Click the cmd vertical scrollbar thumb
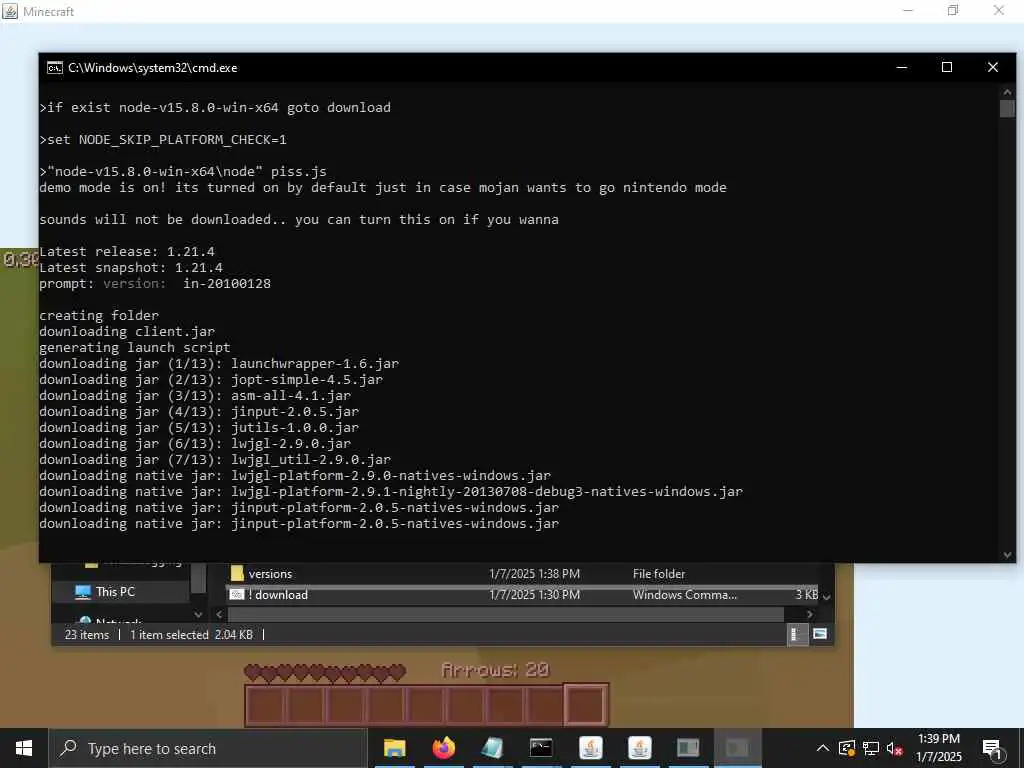The height and width of the screenshot is (768, 1024). point(1007,108)
